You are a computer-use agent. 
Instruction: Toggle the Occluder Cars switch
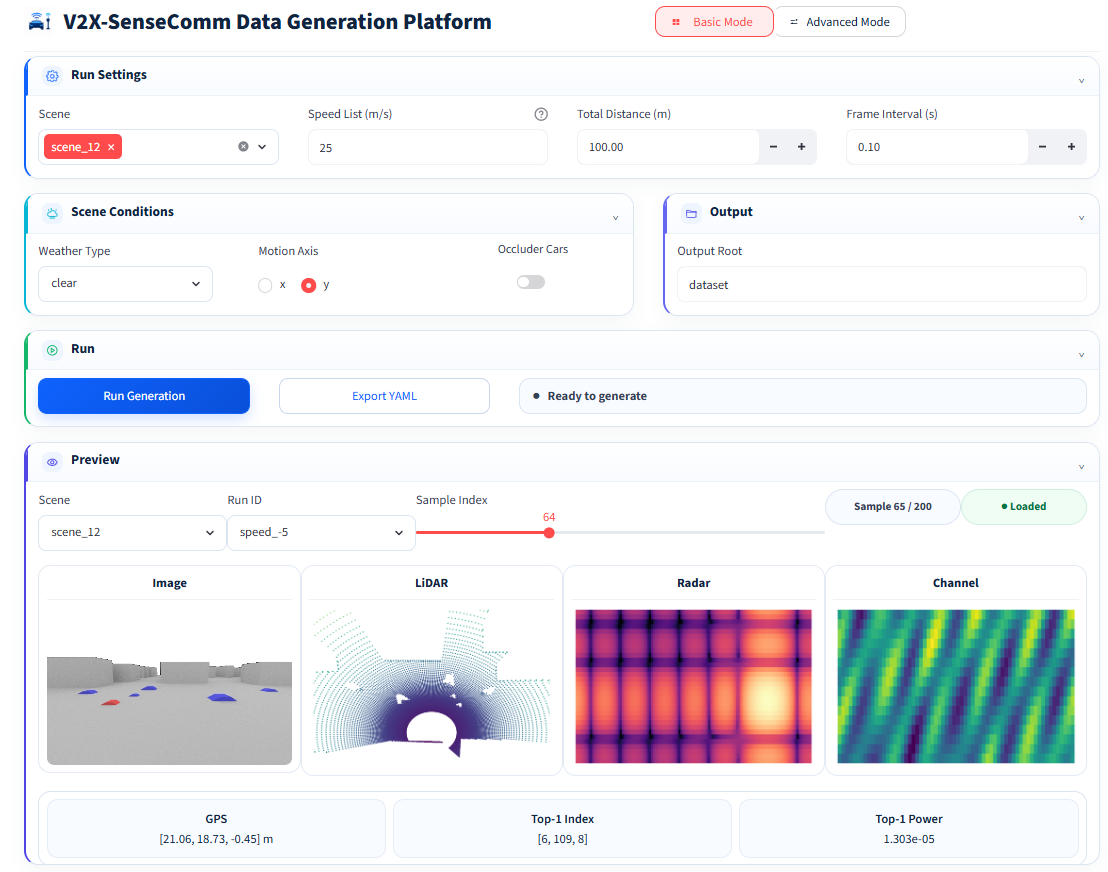point(531,283)
